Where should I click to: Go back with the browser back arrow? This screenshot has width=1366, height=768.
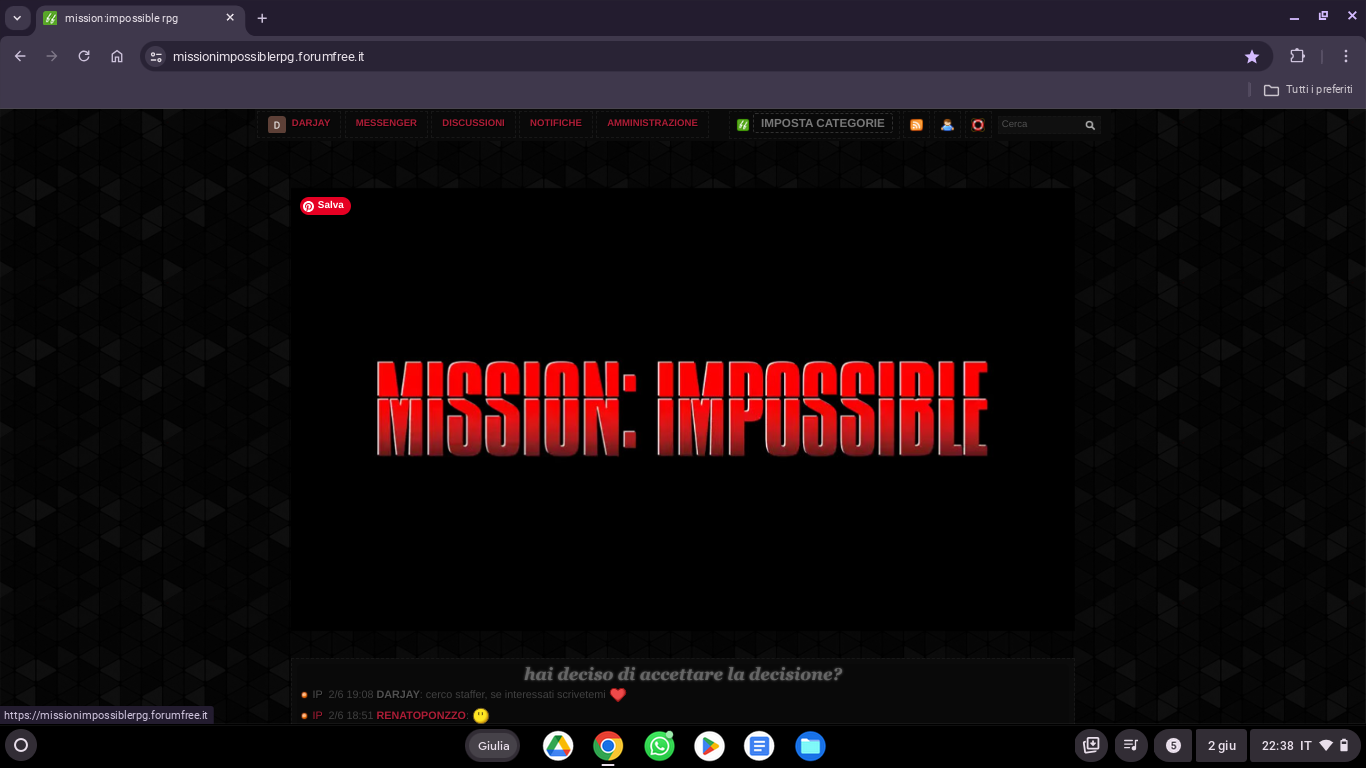20,56
